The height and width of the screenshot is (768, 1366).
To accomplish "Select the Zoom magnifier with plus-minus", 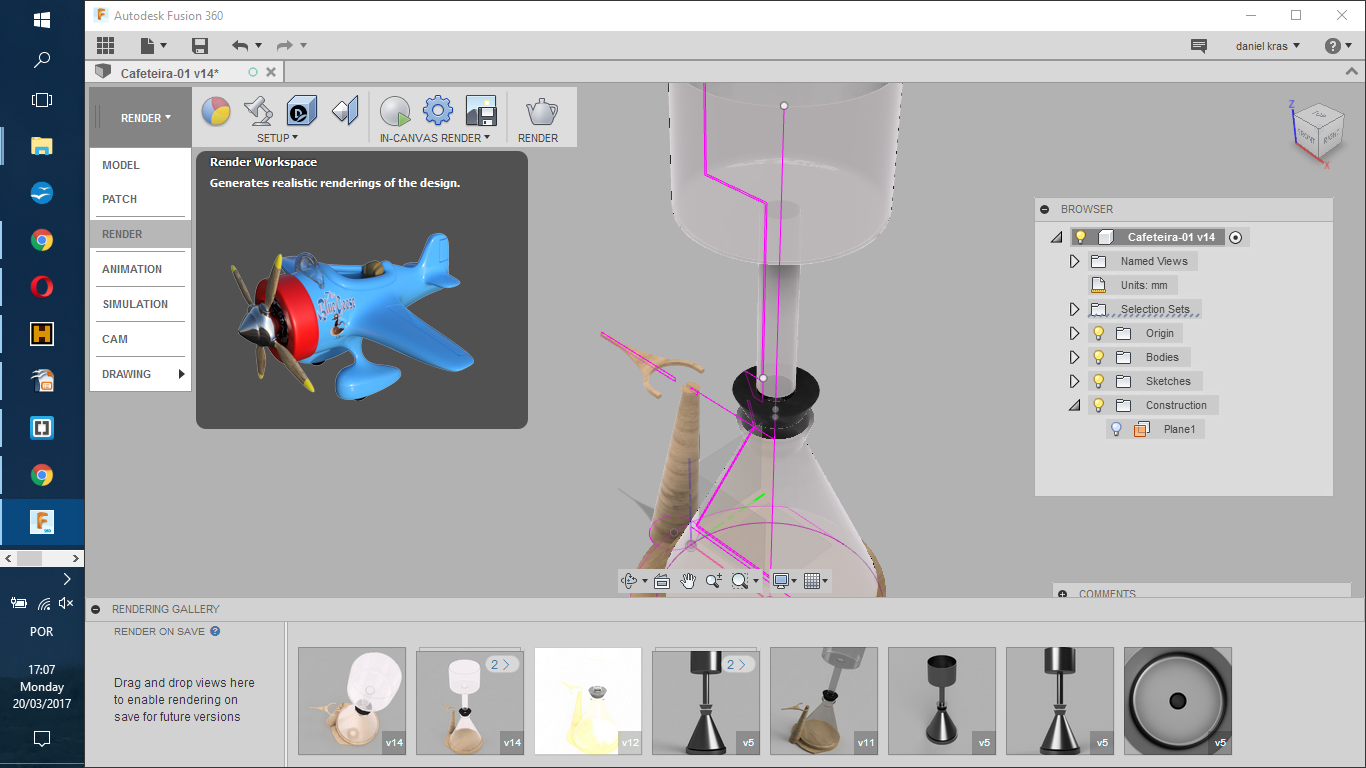I will tap(714, 581).
